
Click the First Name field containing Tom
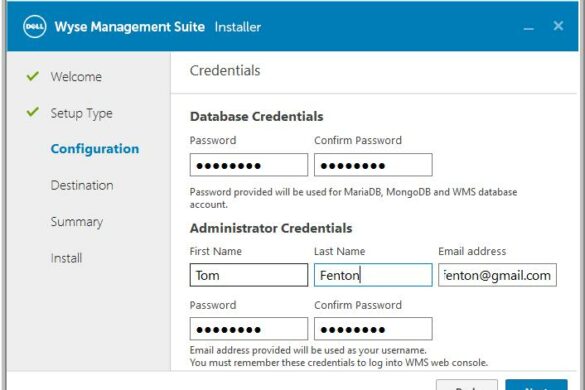[249, 275]
